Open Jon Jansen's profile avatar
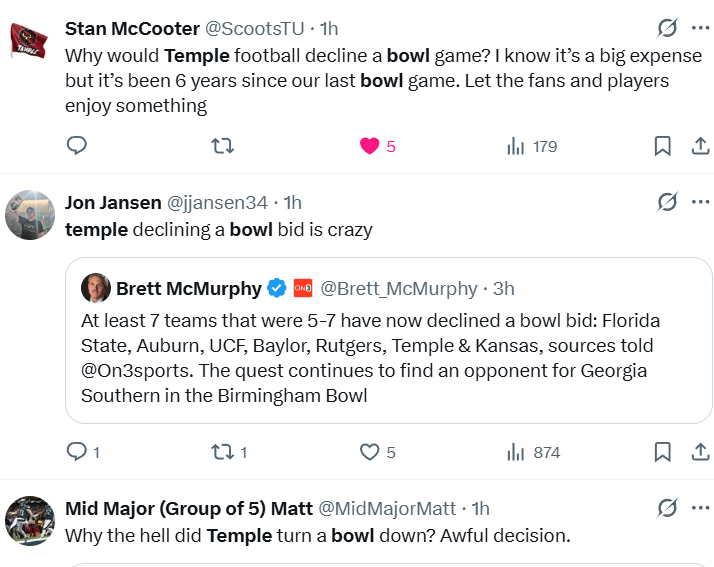This screenshot has width=714, height=567. point(29,215)
